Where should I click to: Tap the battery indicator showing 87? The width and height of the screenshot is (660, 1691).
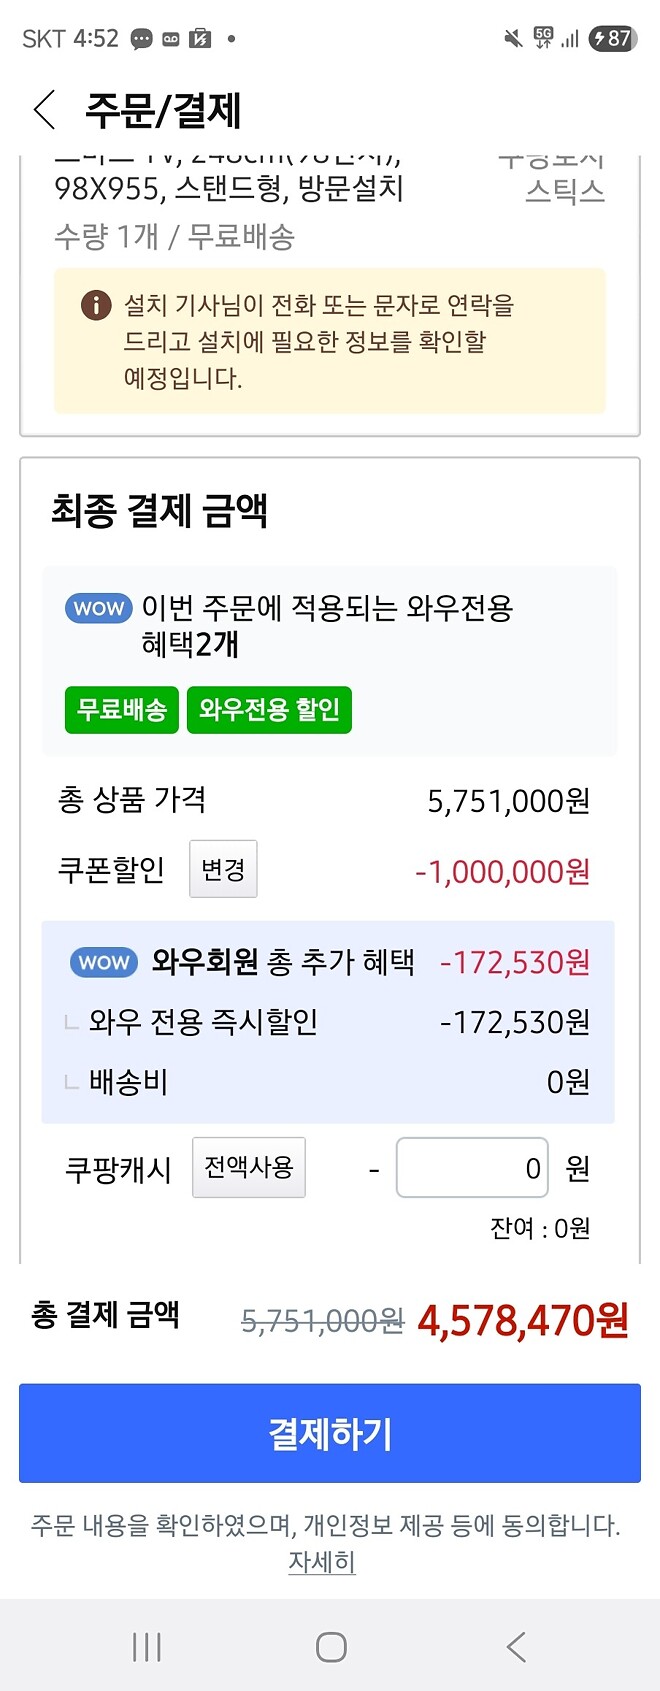click(611, 39)
